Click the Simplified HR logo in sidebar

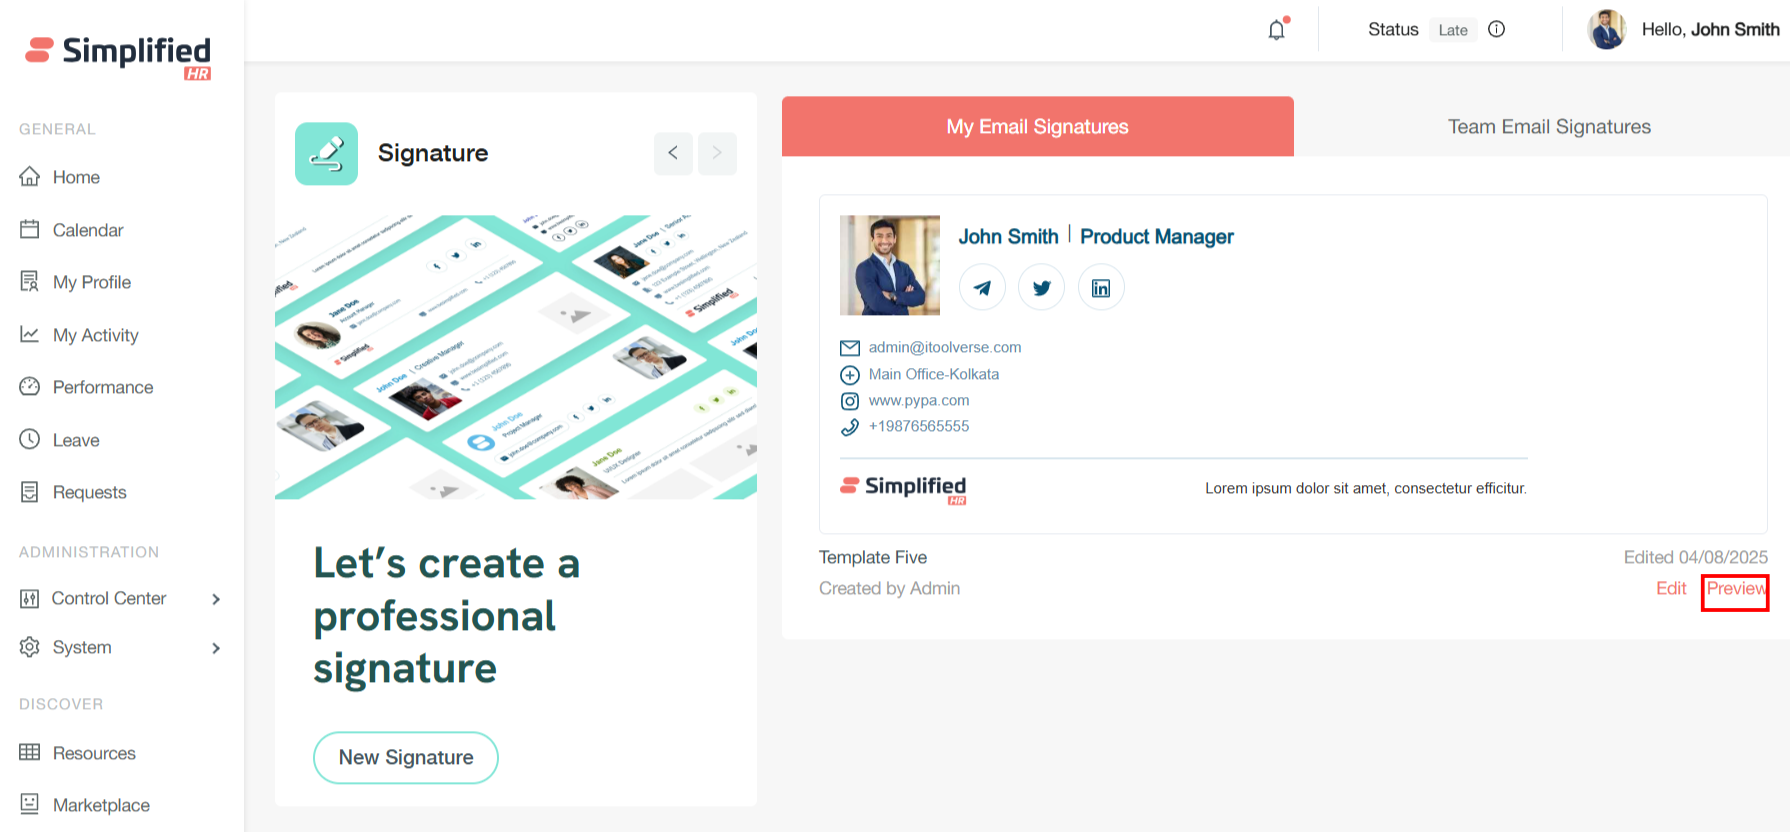(119, 56)
